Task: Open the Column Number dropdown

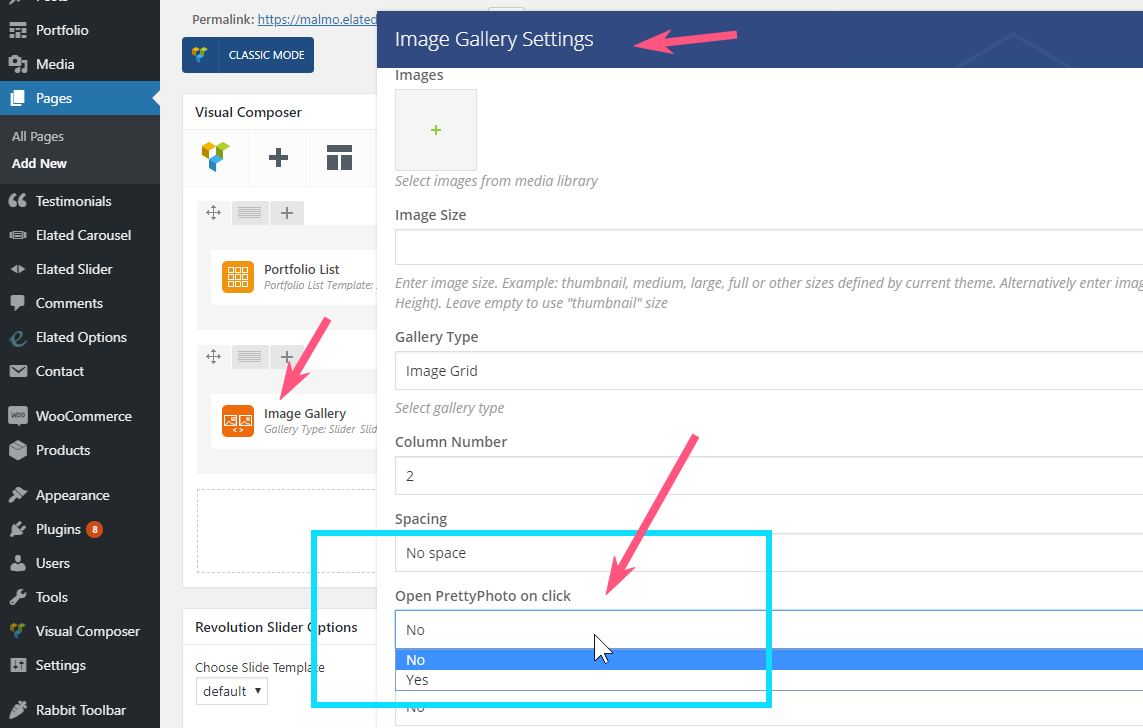Action: pos(769,476)
